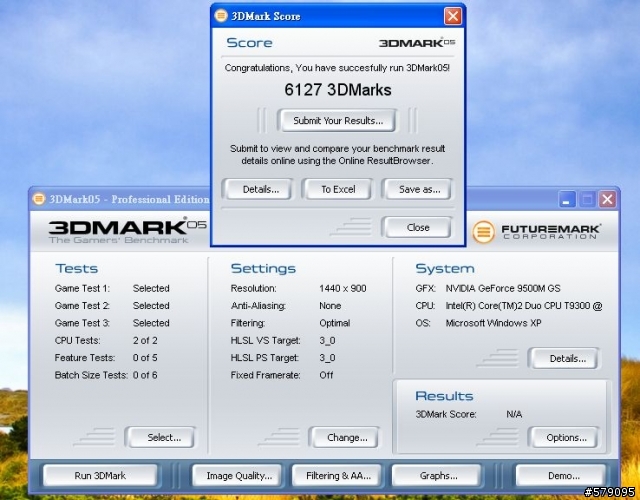Click the CPU Tests value 2 of 2

click(x=145, y=340)
